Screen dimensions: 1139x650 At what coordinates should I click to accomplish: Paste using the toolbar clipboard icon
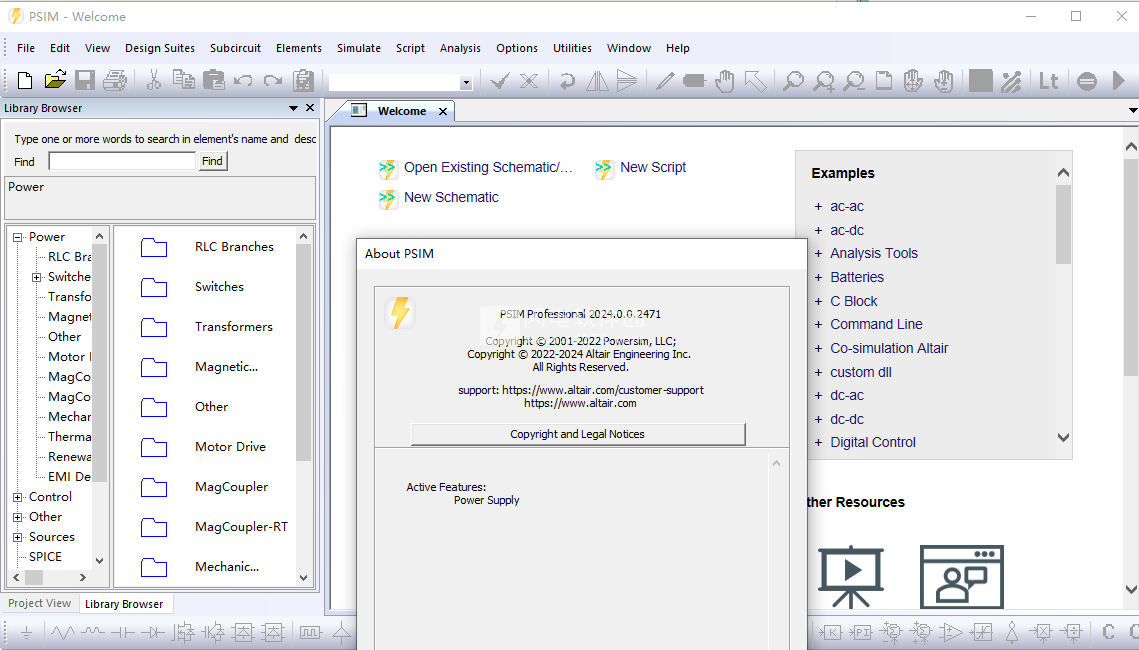[214, 81]
